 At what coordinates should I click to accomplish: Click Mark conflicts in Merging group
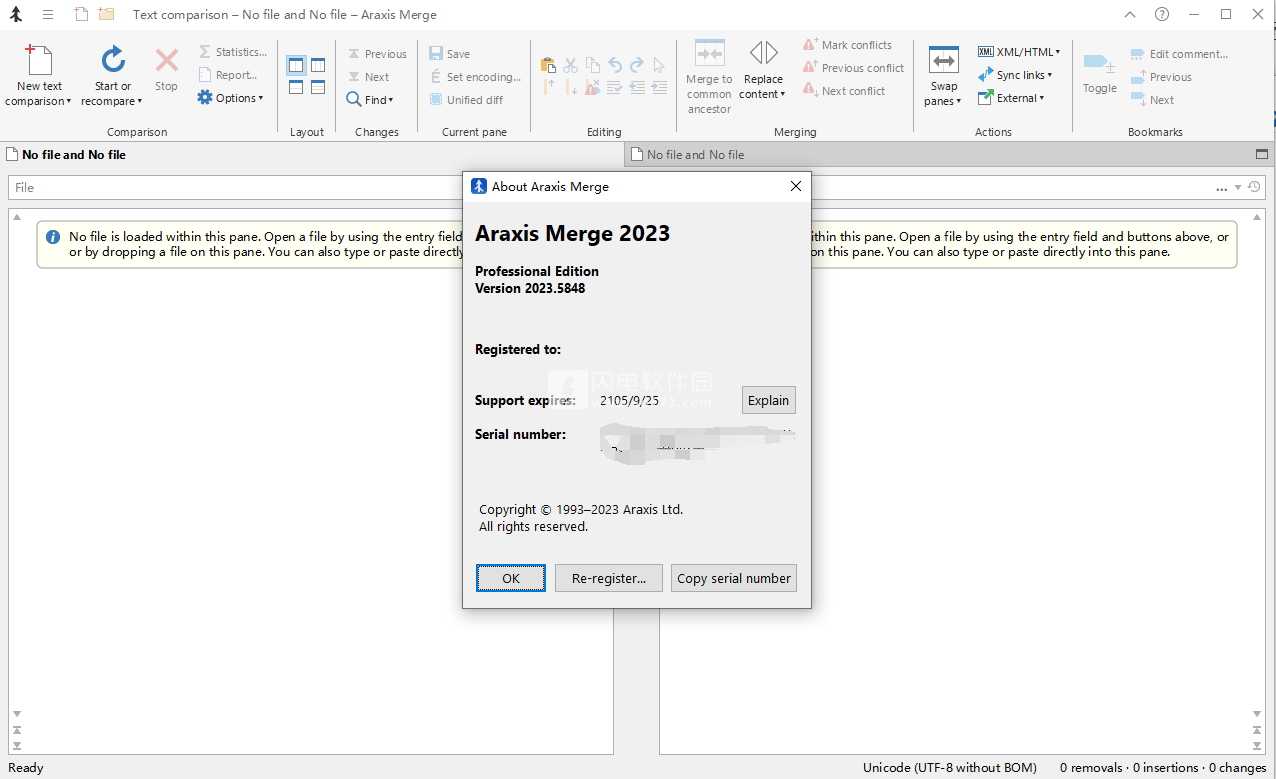pyautogui.click(x=848, y=45)
